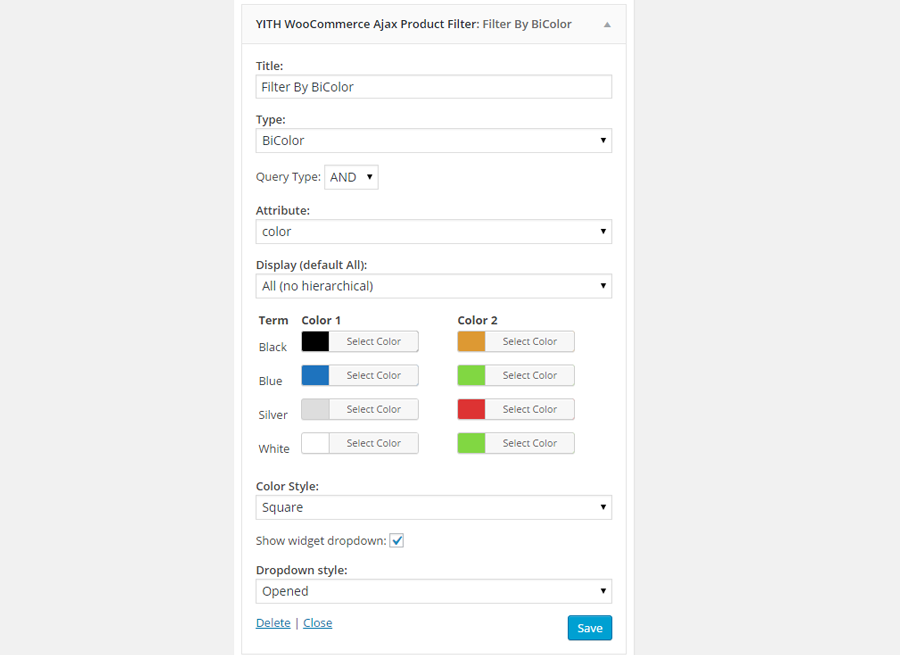Save the widget settings
This screenshot has width=900, height=655.
[589, 628]
